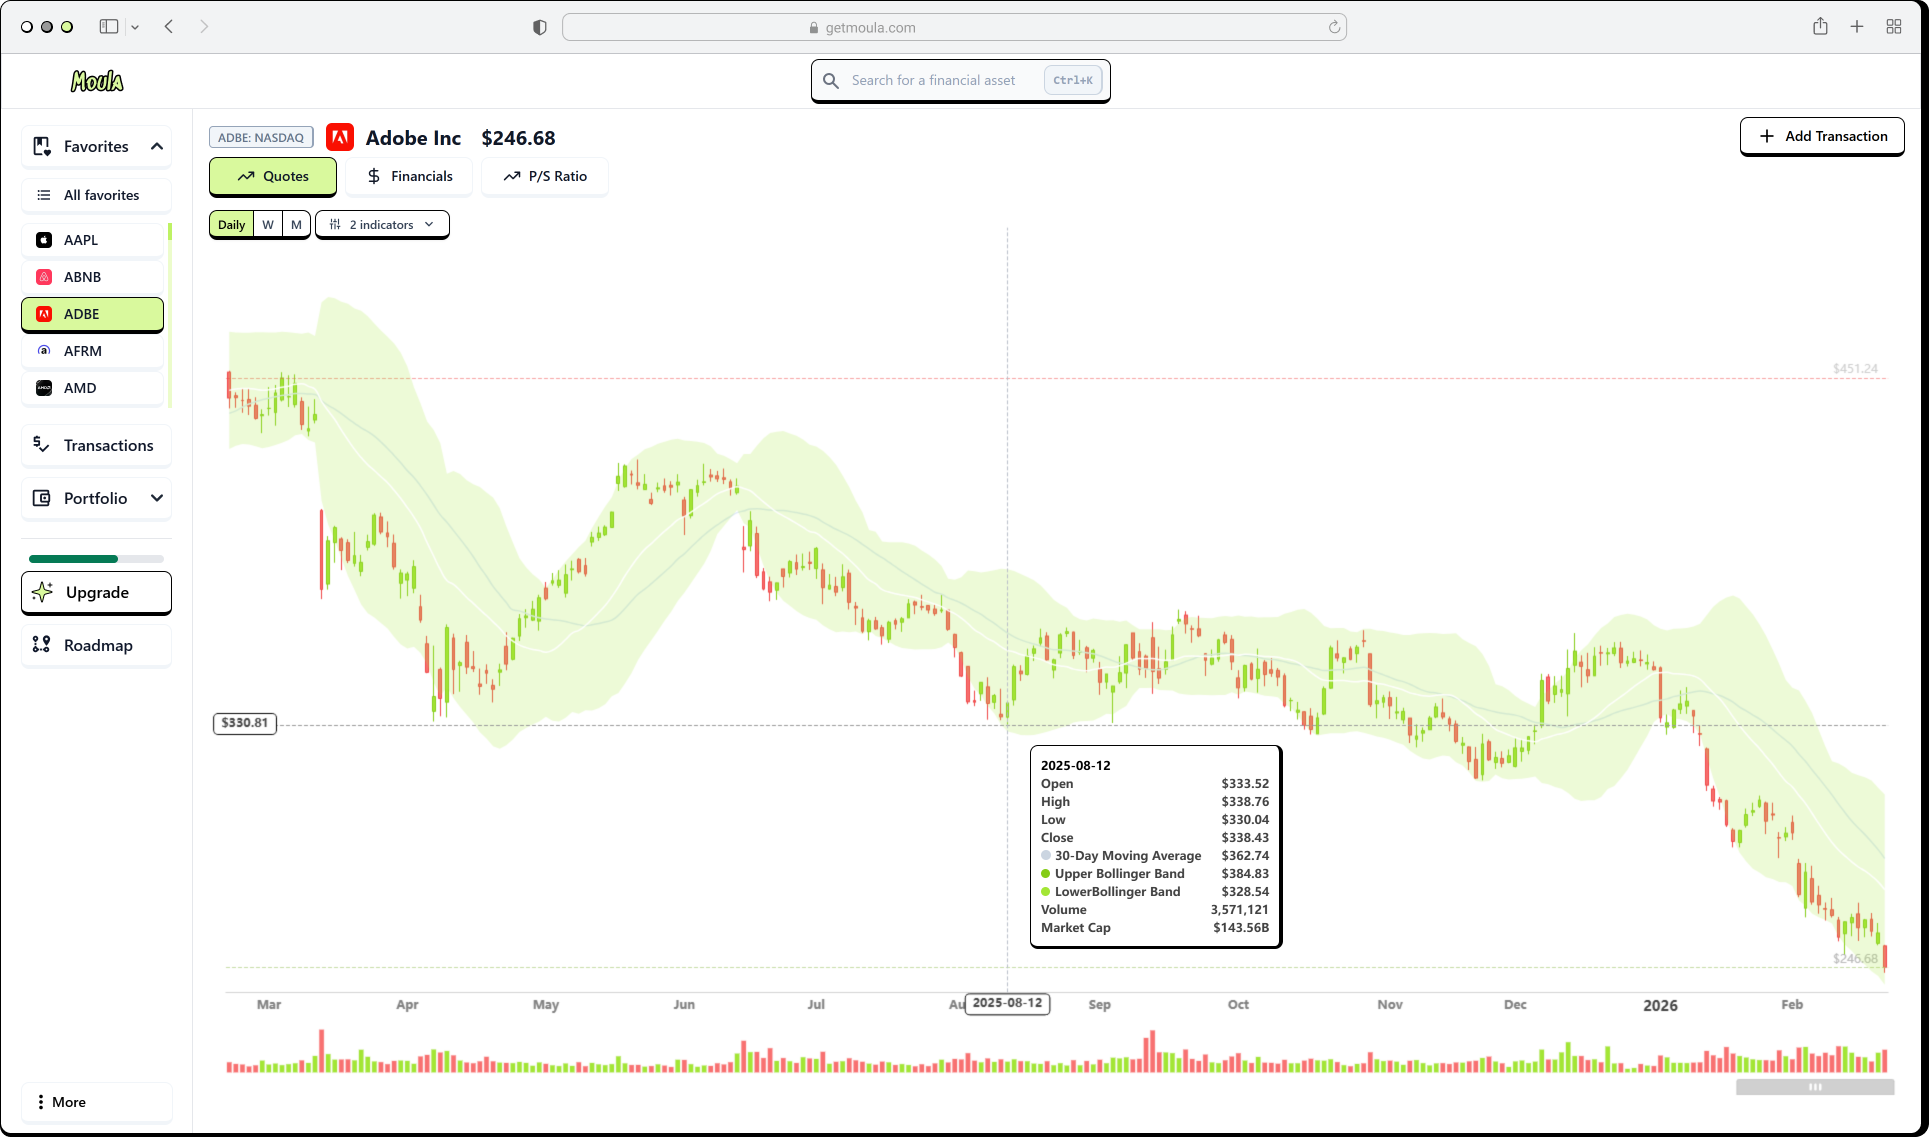Screen dimensions: 1929x1137
Task: Open the 2 indicators dropdown
Action: pos(382,225)
